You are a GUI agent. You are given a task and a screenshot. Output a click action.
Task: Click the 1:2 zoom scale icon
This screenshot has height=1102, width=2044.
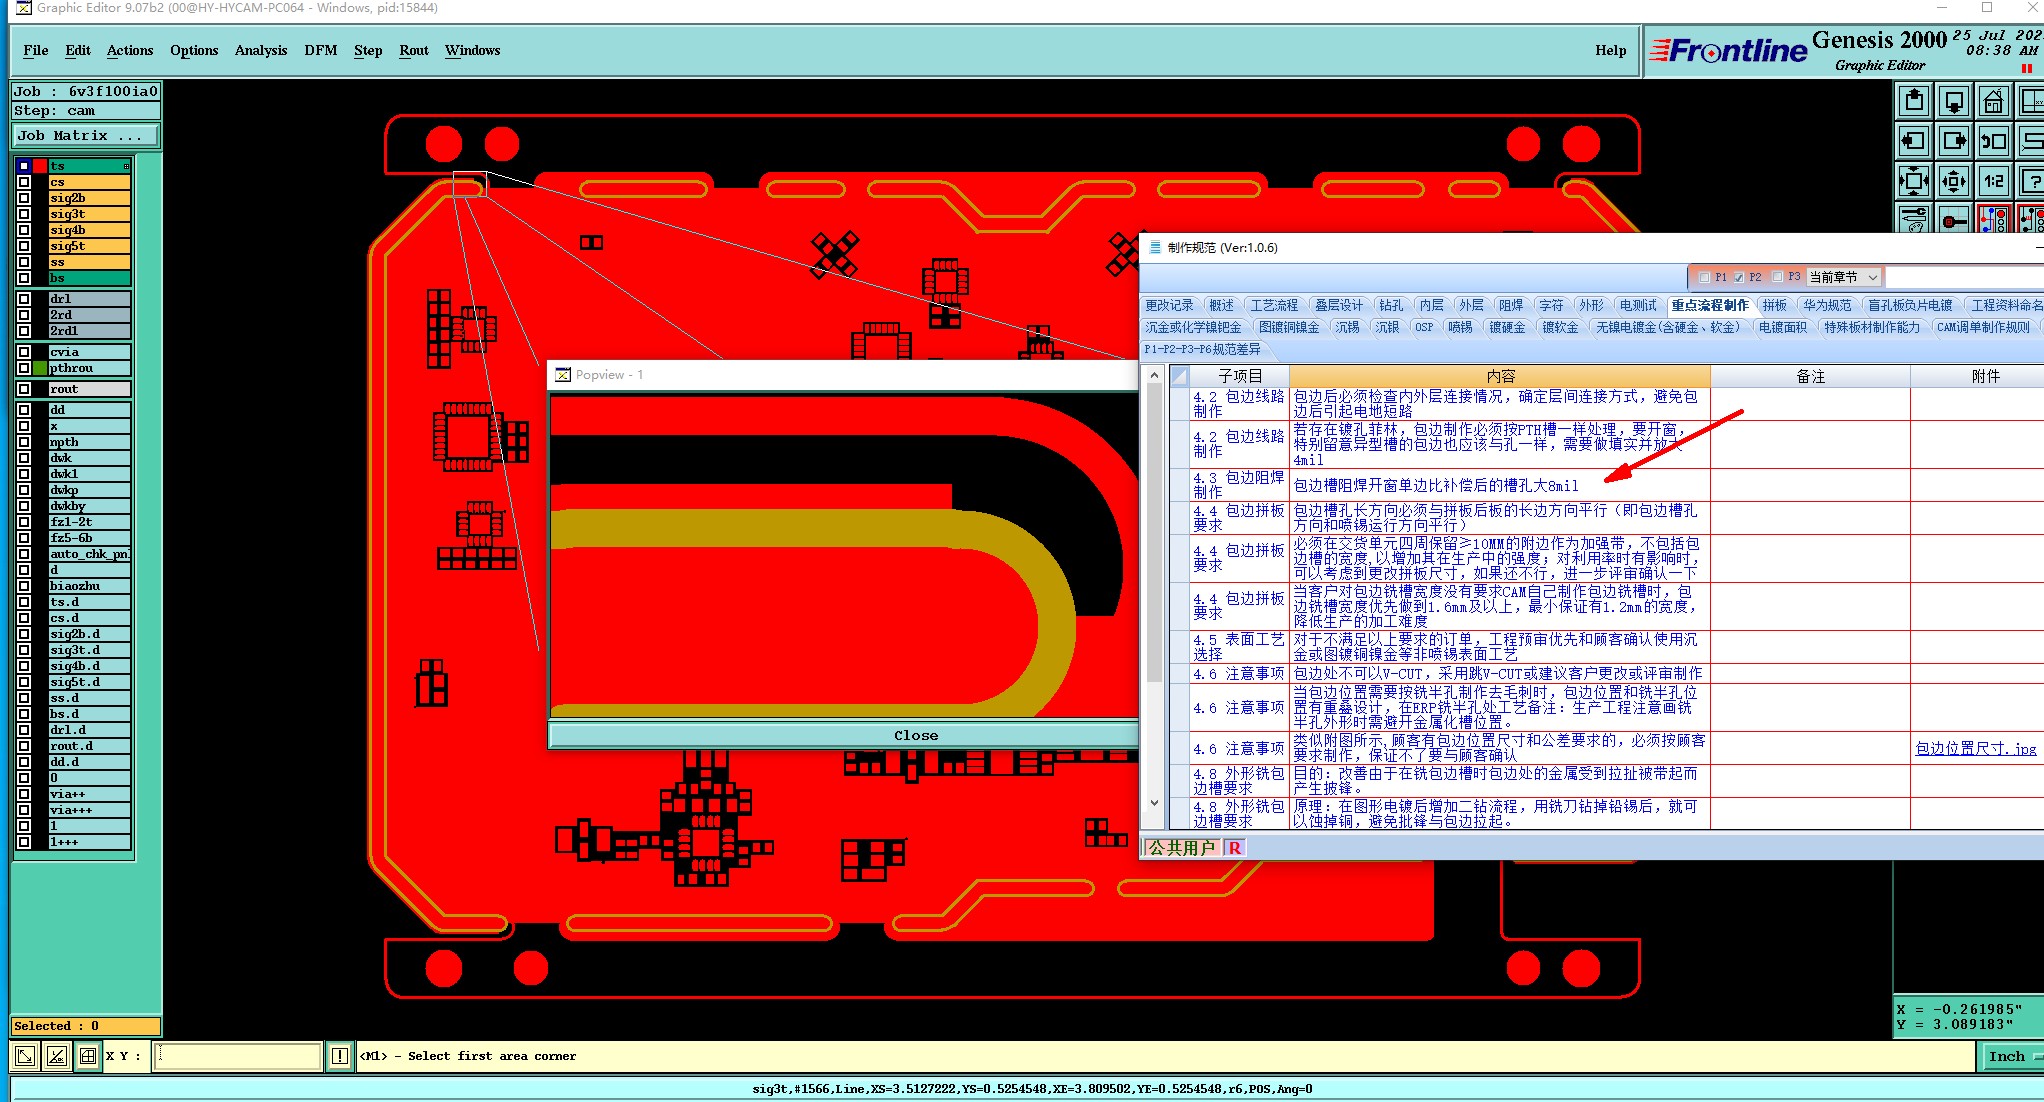(x=1993, y=181)
